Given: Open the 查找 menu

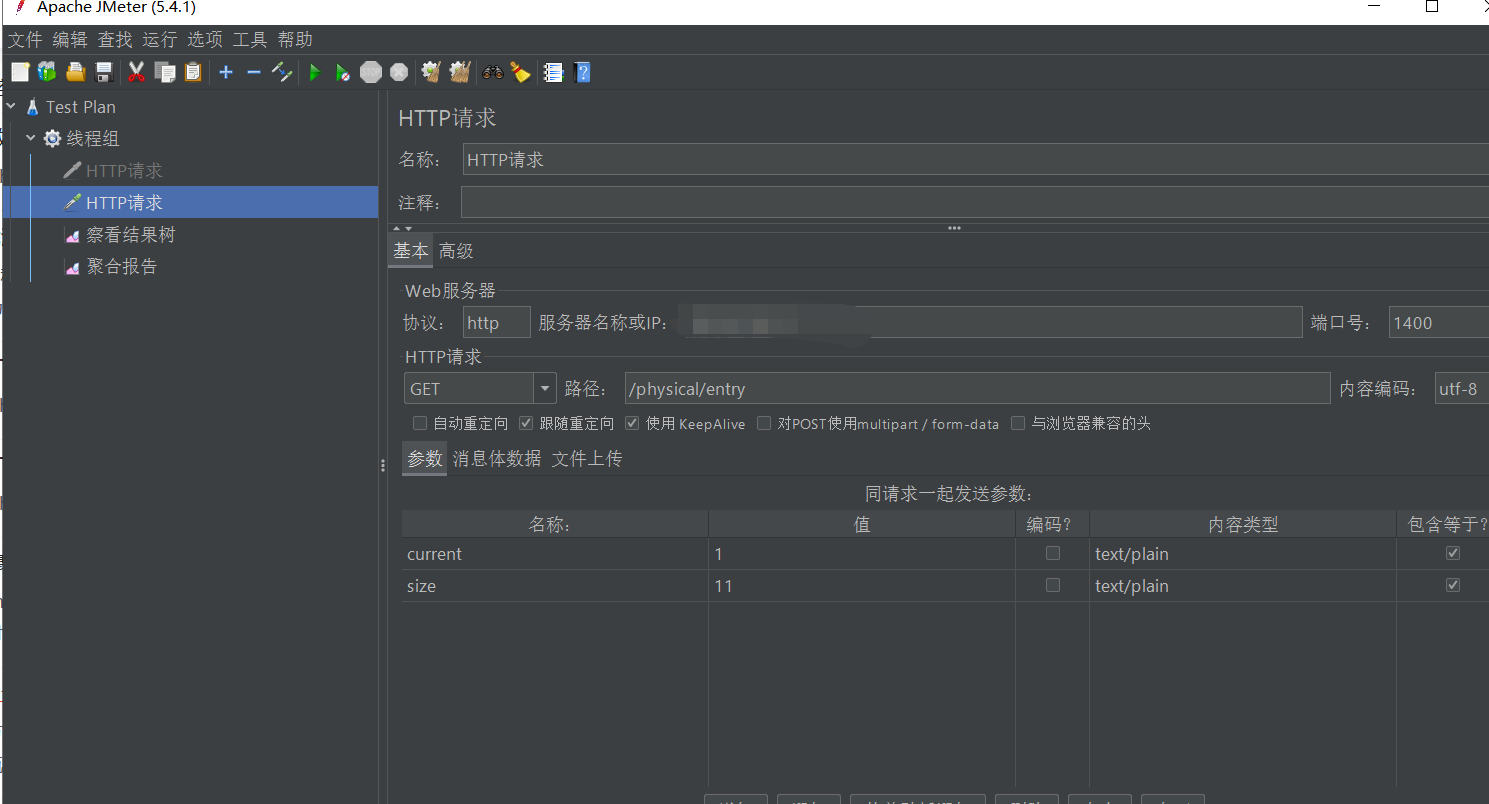Looking at the screenshot, I should tap(115, 39).
